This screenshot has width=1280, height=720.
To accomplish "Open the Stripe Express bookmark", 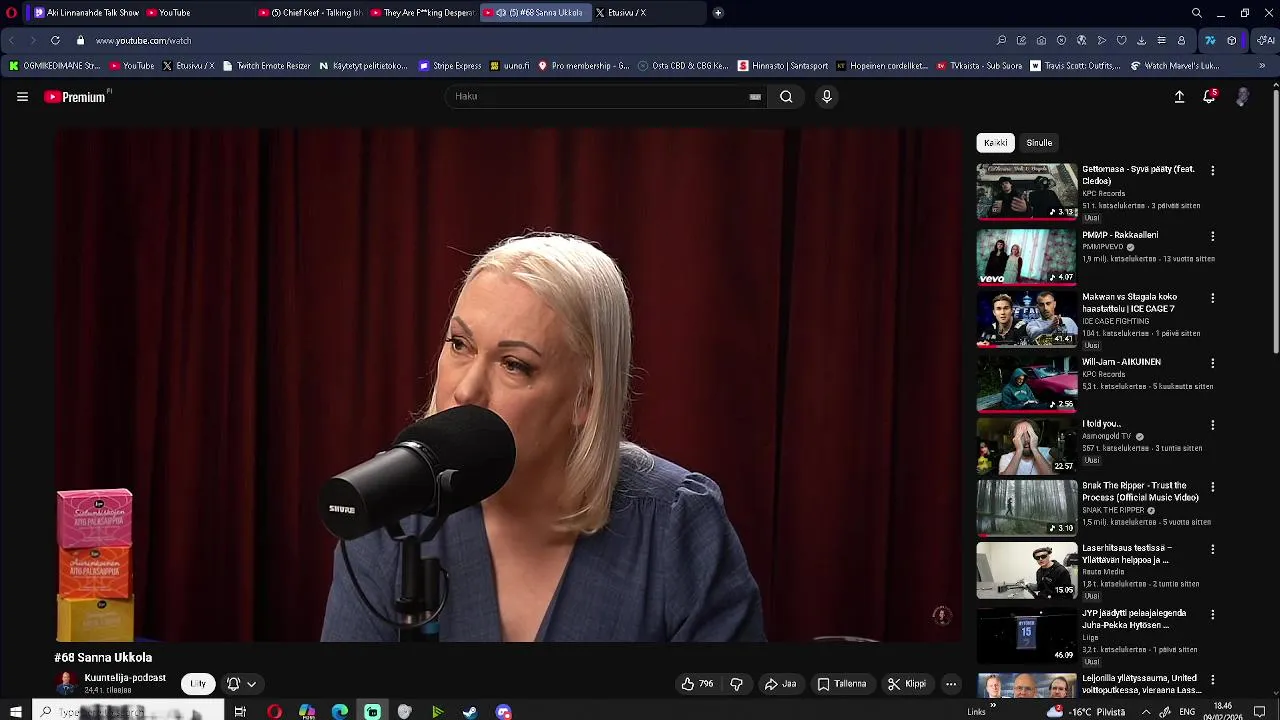I will pyautogui.click(x=450, y=66).
